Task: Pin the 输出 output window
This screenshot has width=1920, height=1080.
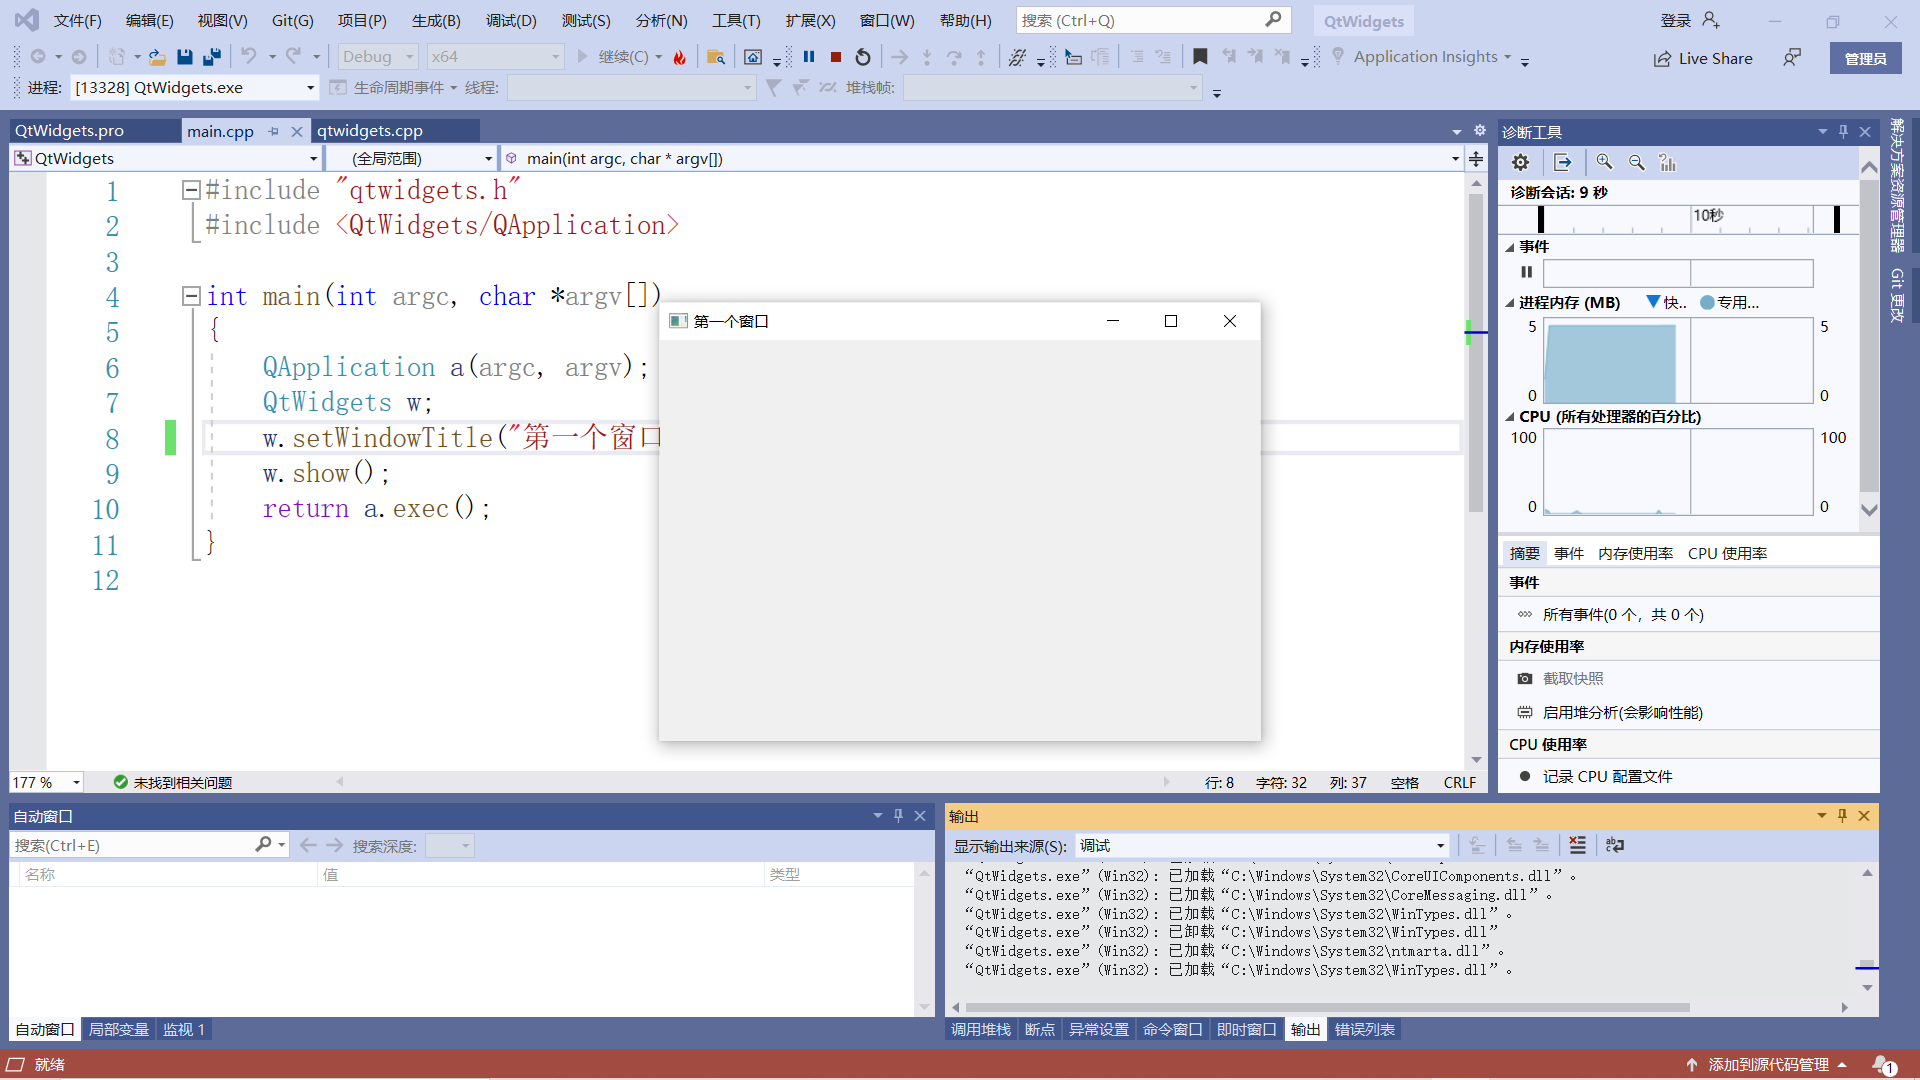Action: [1841, 816]
